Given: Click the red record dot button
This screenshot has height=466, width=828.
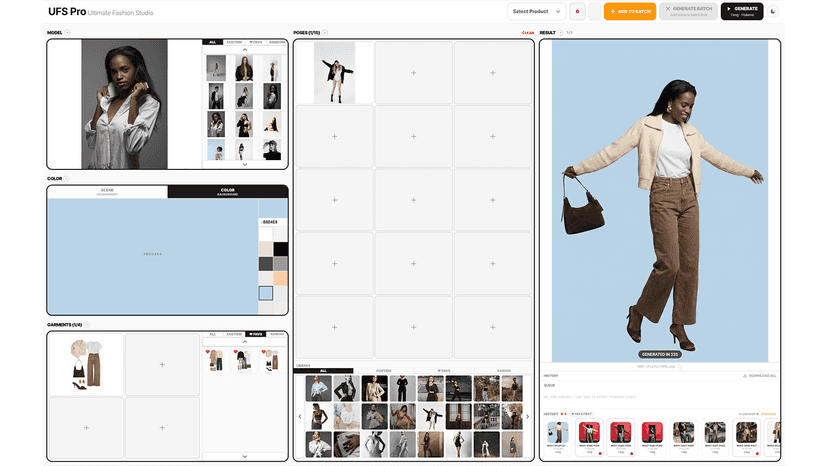Looking at the screenshot, I should coord(577,11).
